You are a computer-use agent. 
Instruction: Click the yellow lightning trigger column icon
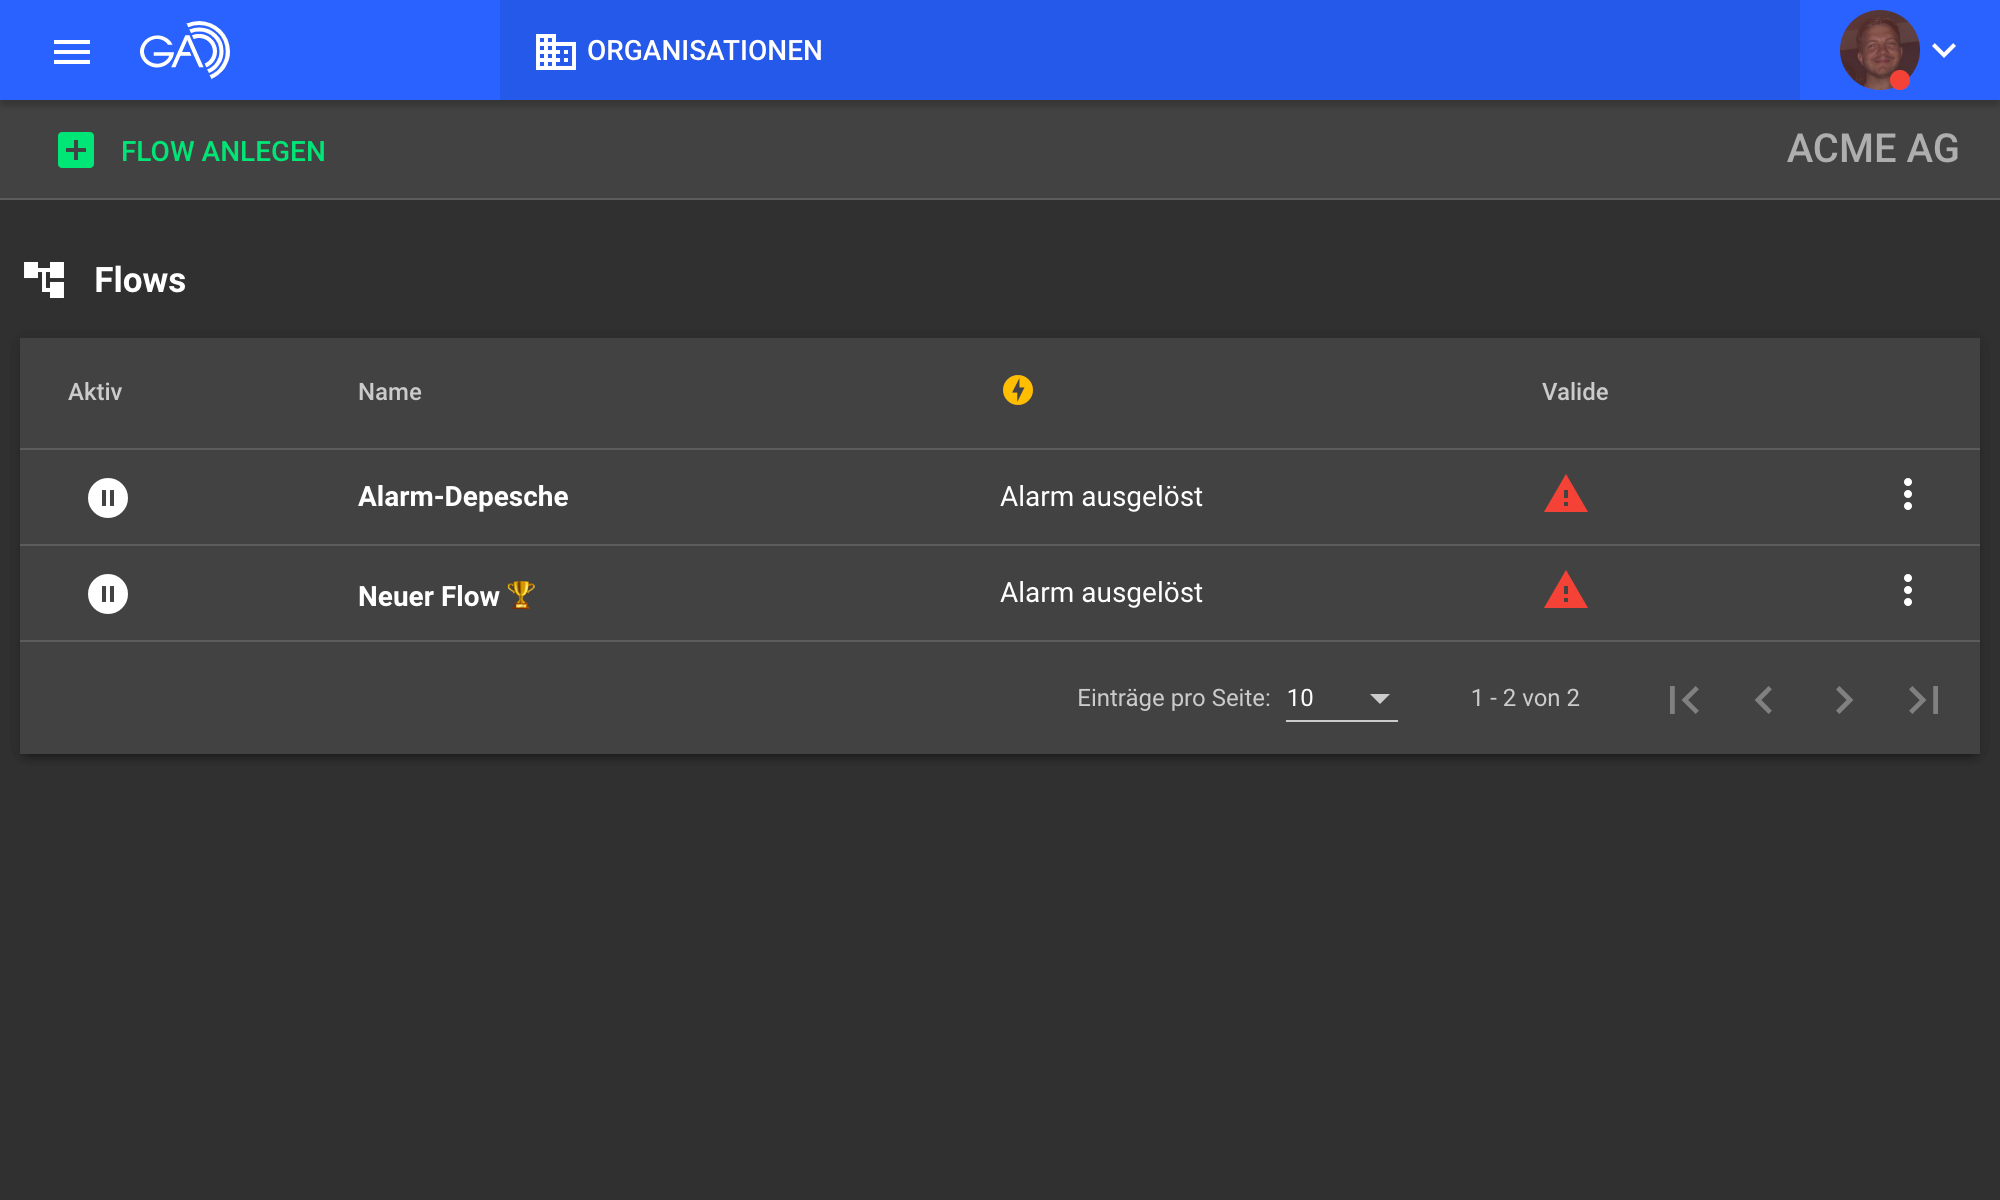coord(1017,390)
